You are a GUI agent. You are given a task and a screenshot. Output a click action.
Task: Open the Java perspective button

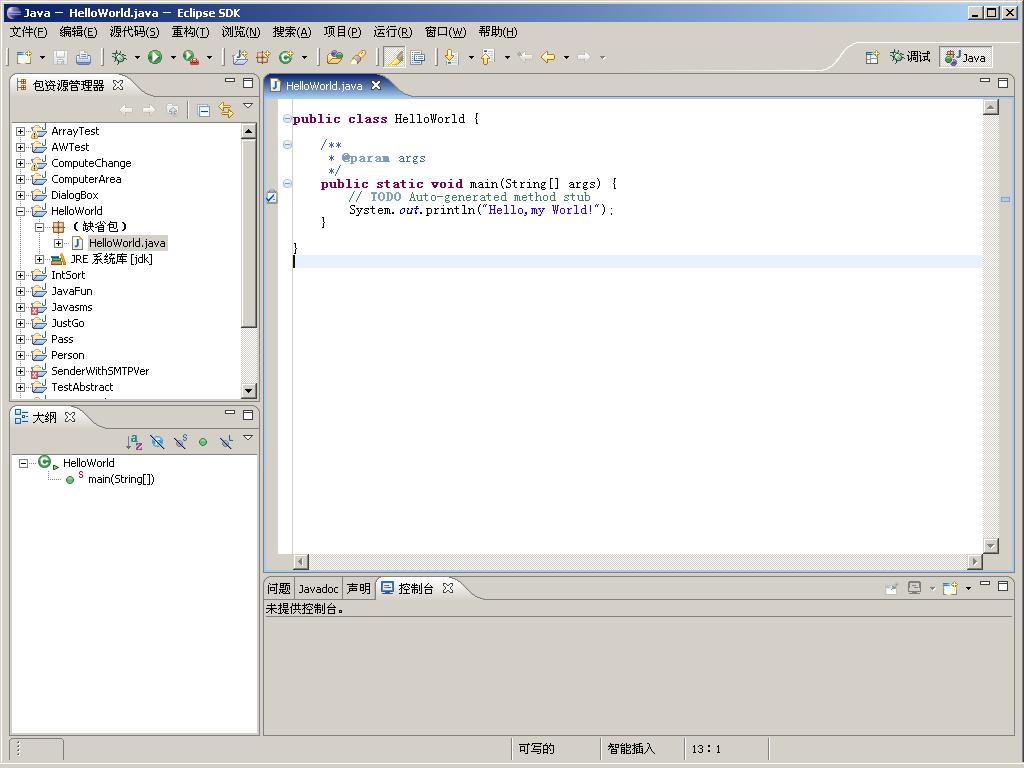point(965,58)
